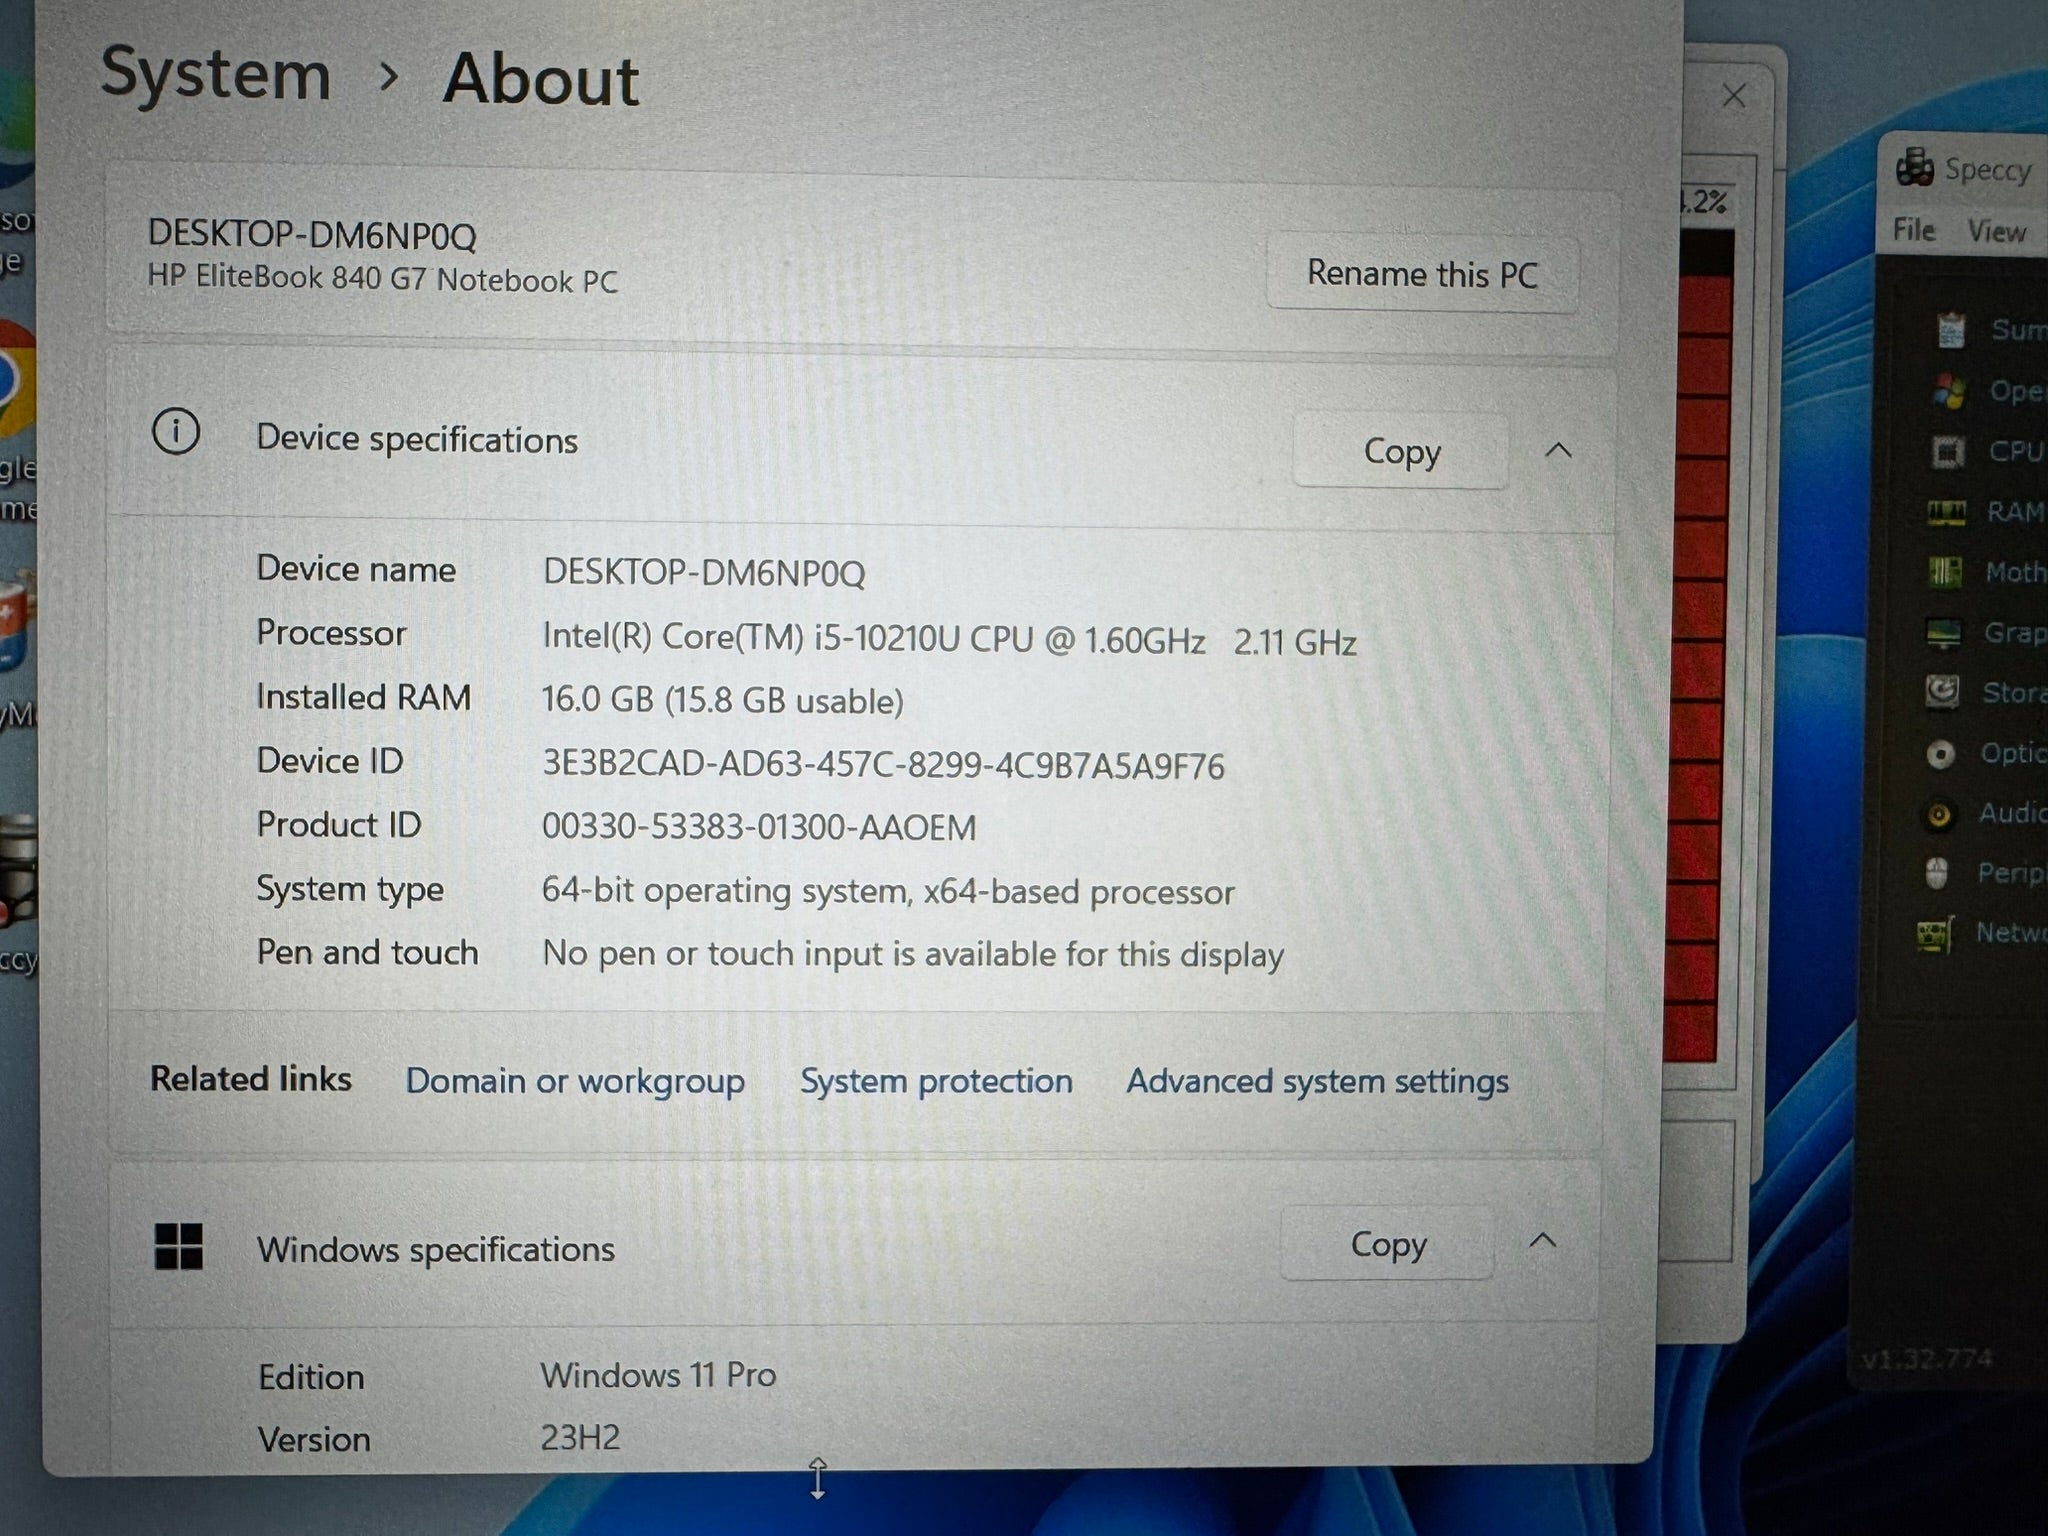Screen dimensions: 2048x1536
Task: Click the Windows logo icon beside Windows specifications
Action: pos(179,1246)
